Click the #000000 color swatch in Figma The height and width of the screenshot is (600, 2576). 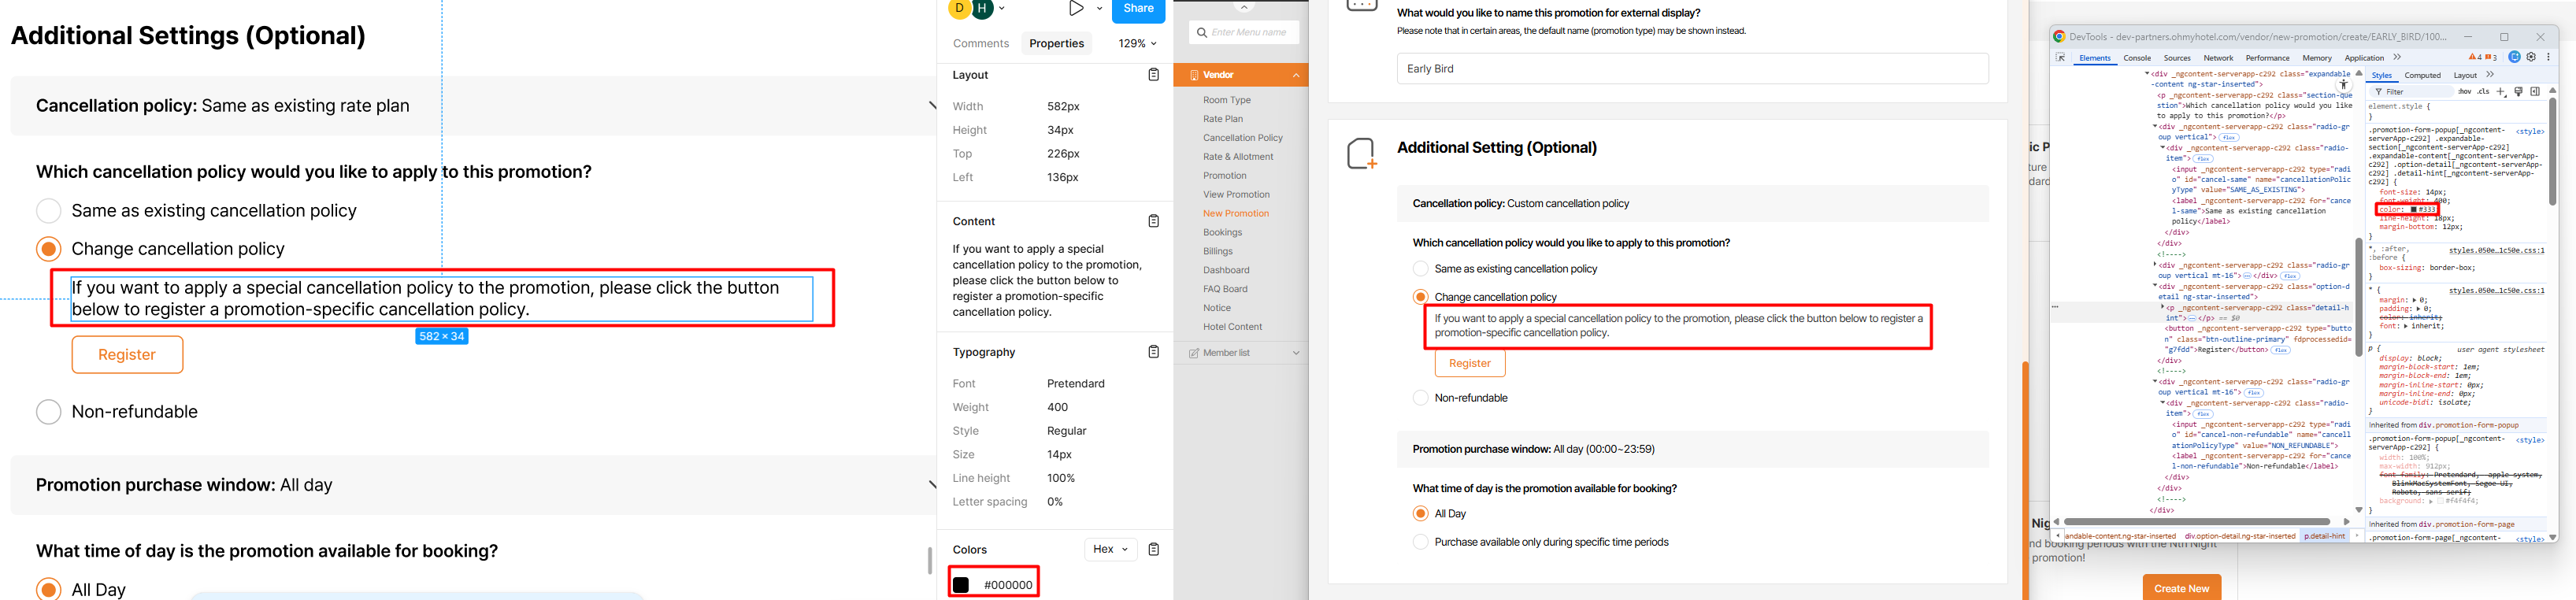point(961,585)
